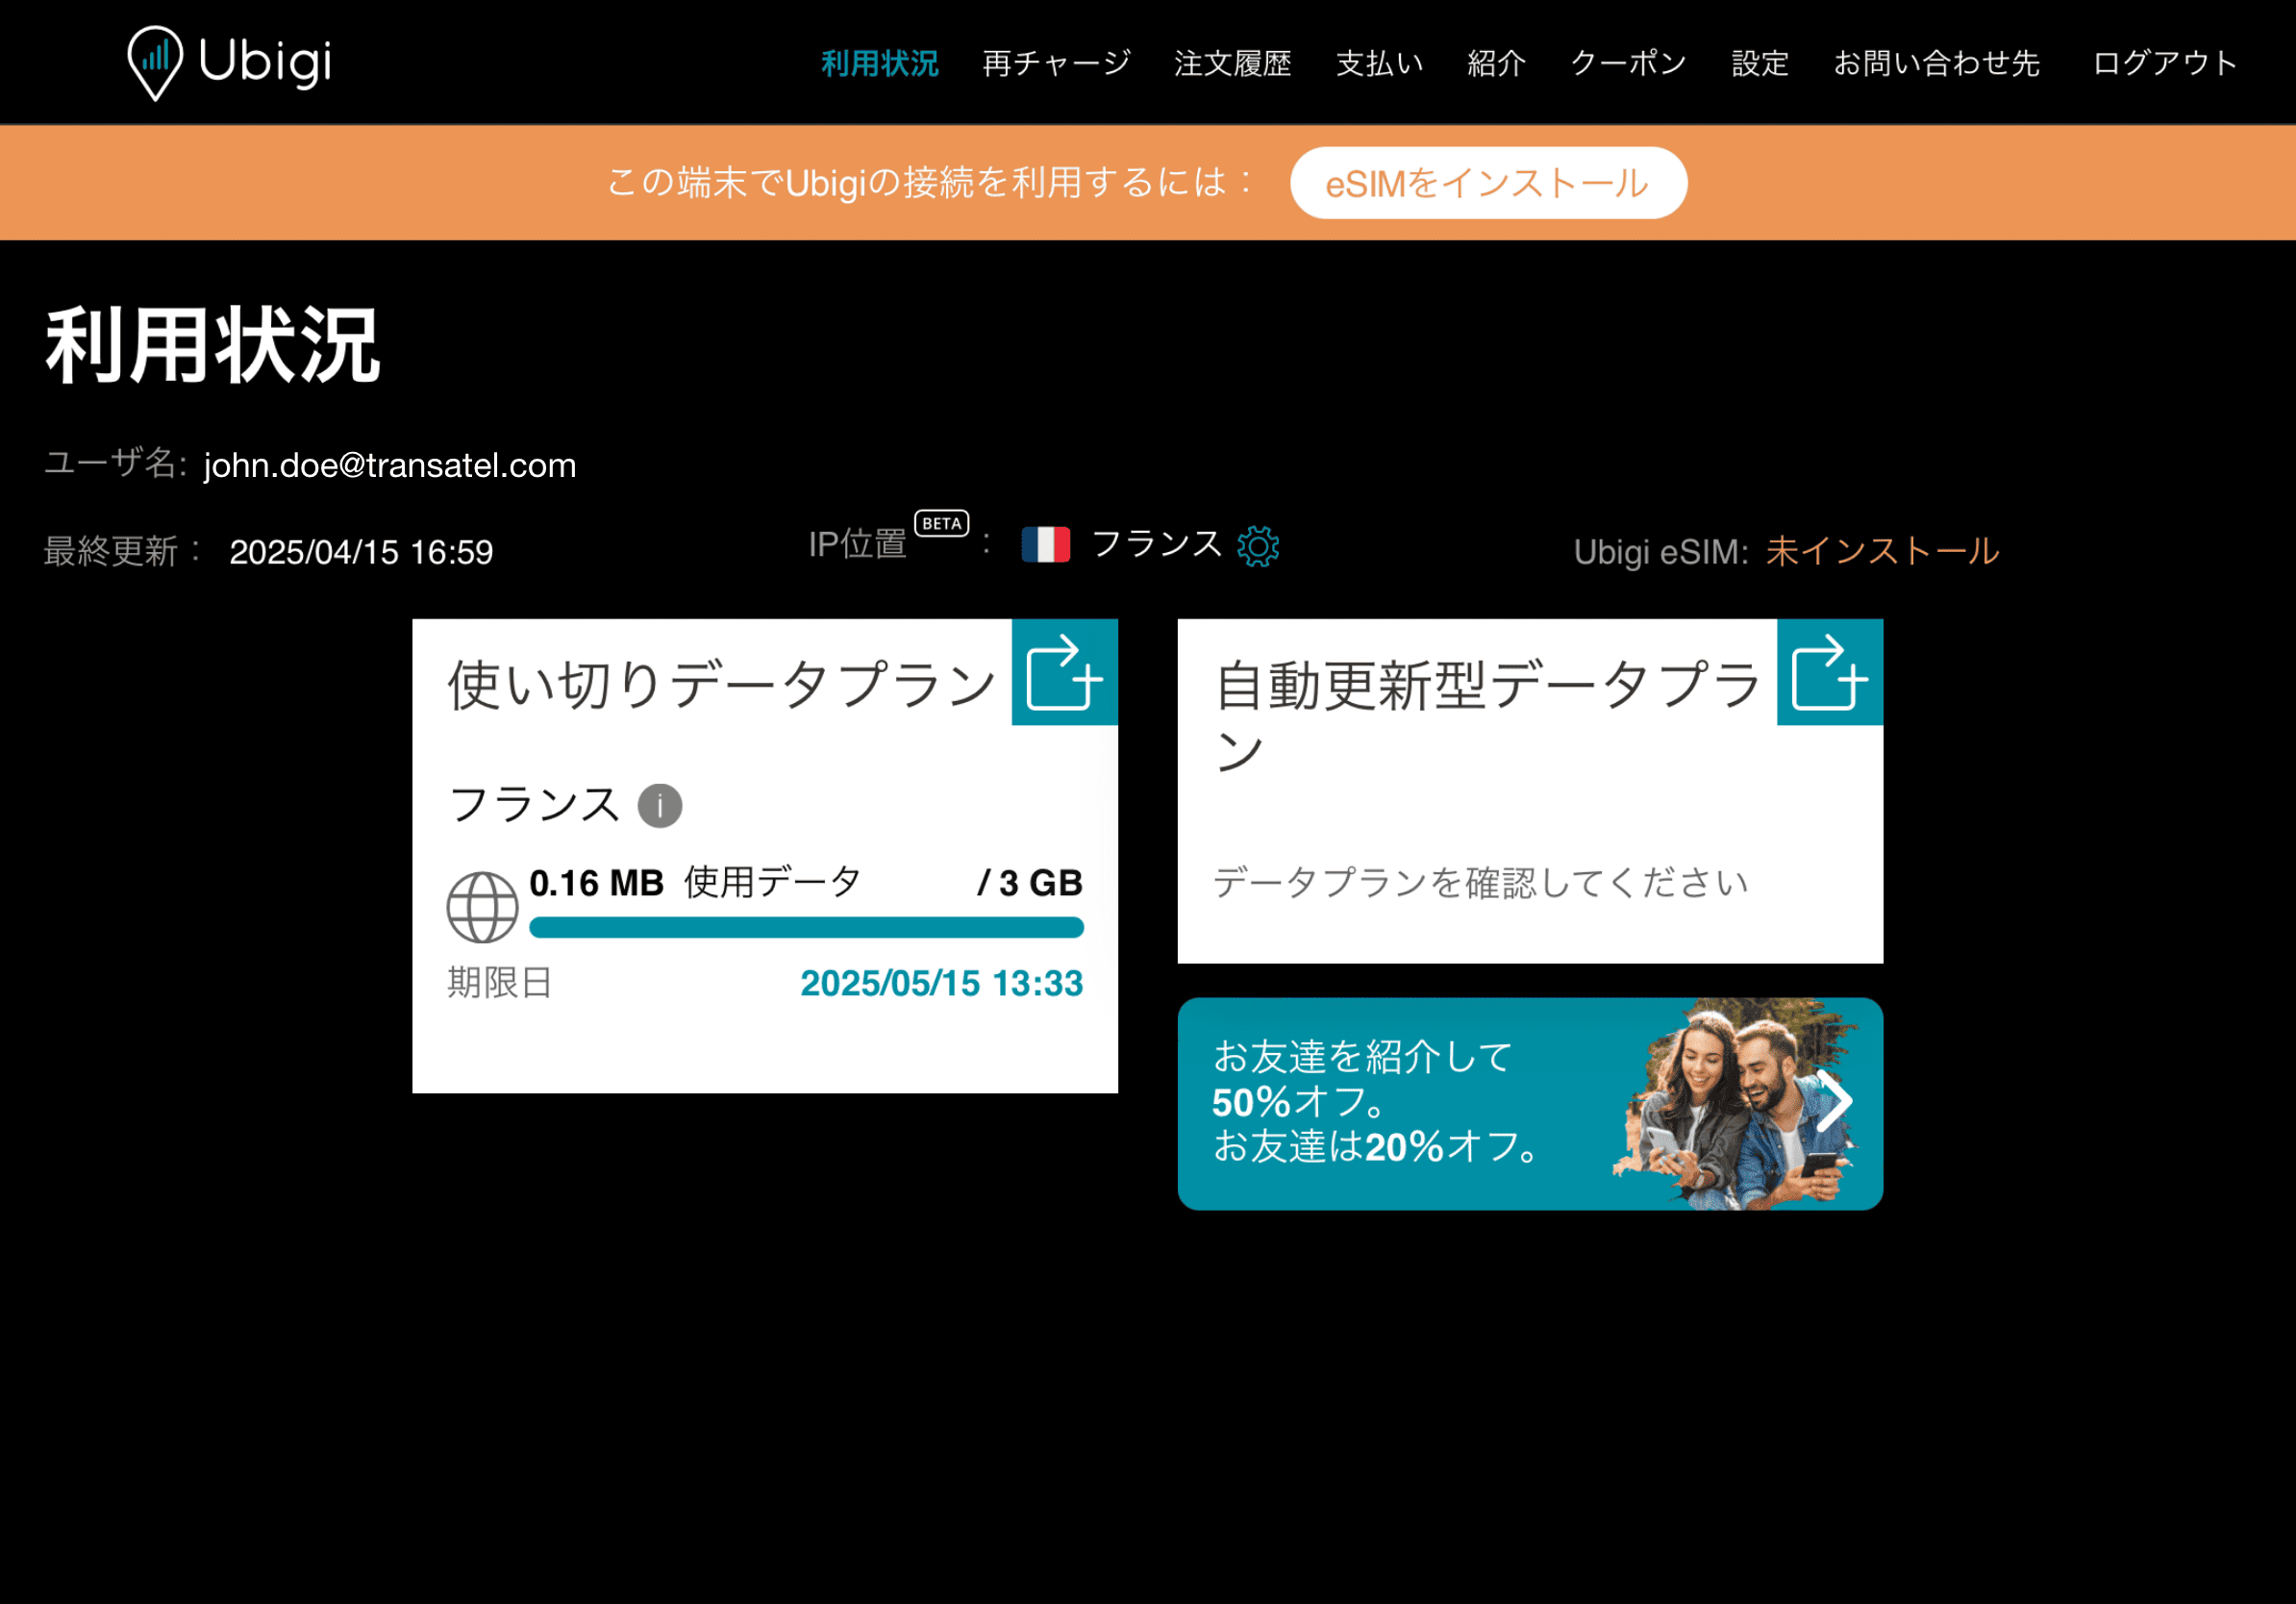Go to 注文履歴 page
The image size is (2296, 1604).
pos(1233,64)
